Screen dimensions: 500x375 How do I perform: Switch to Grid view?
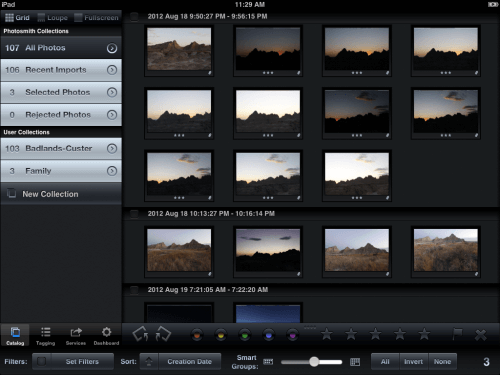[17, 18]
